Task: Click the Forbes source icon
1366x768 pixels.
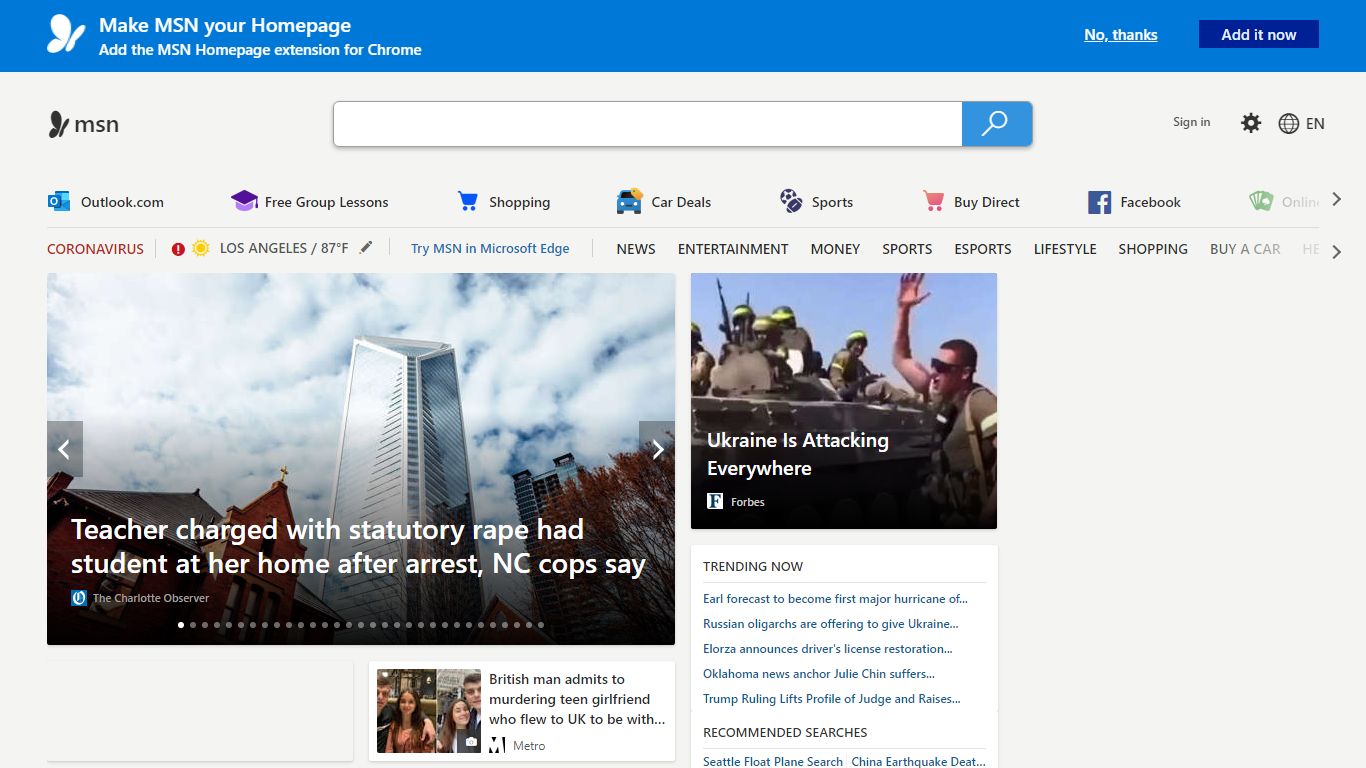Action: 715,501
